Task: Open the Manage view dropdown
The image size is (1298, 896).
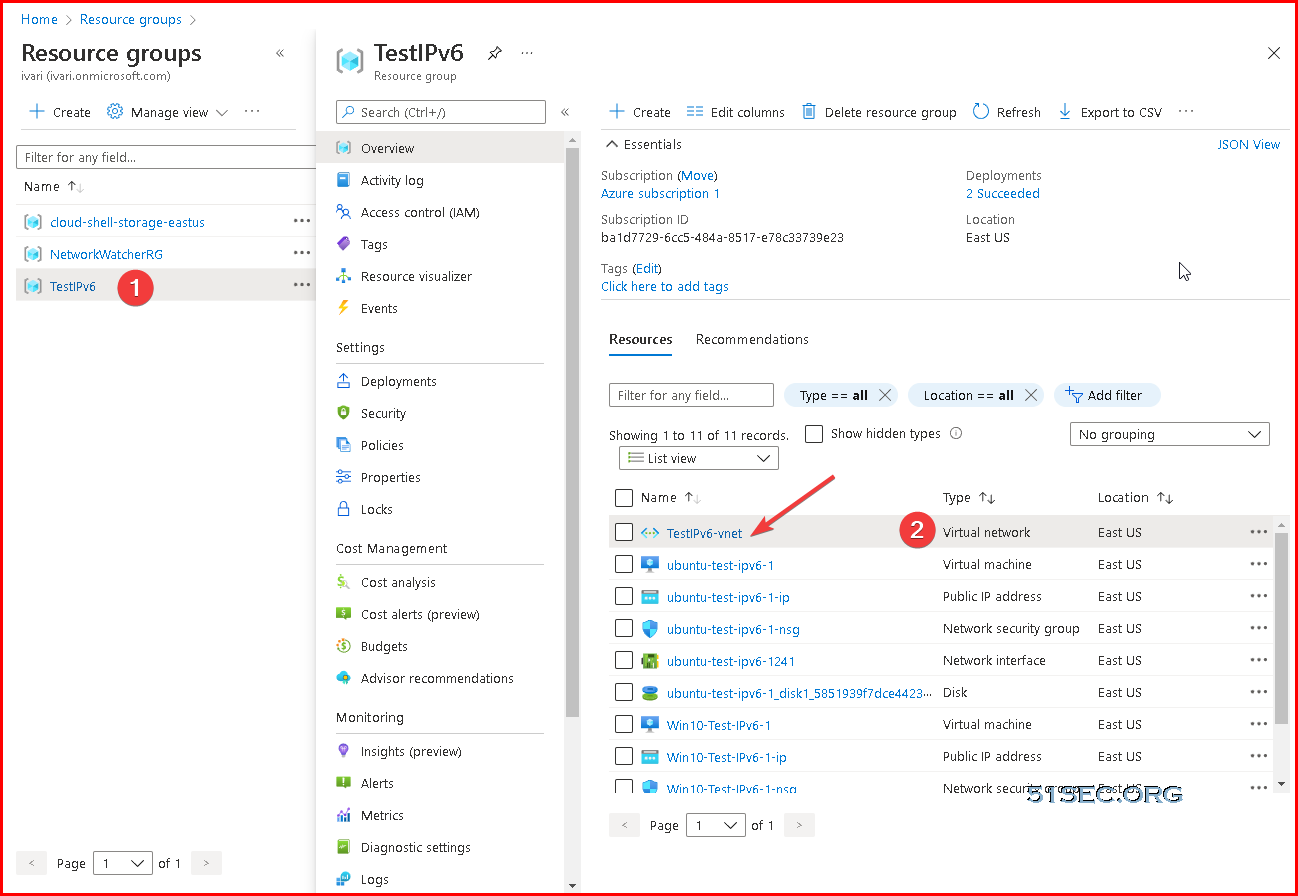Action: pos(167,112)
